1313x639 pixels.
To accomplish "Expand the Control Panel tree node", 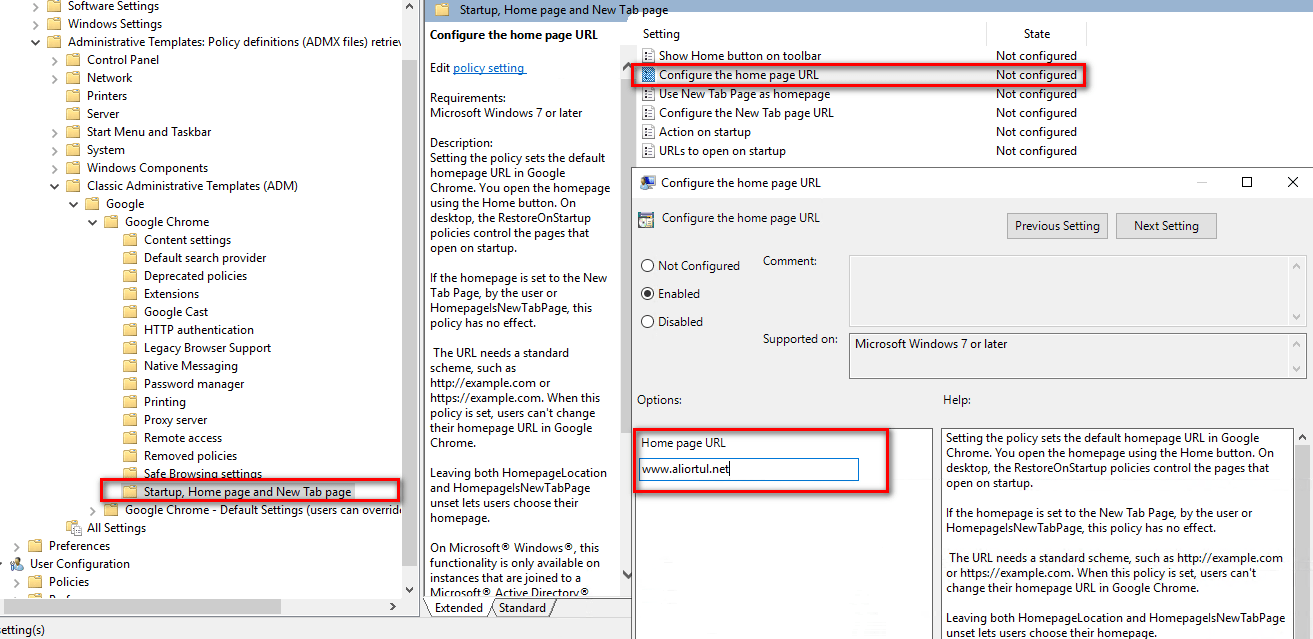I will 55,60.
